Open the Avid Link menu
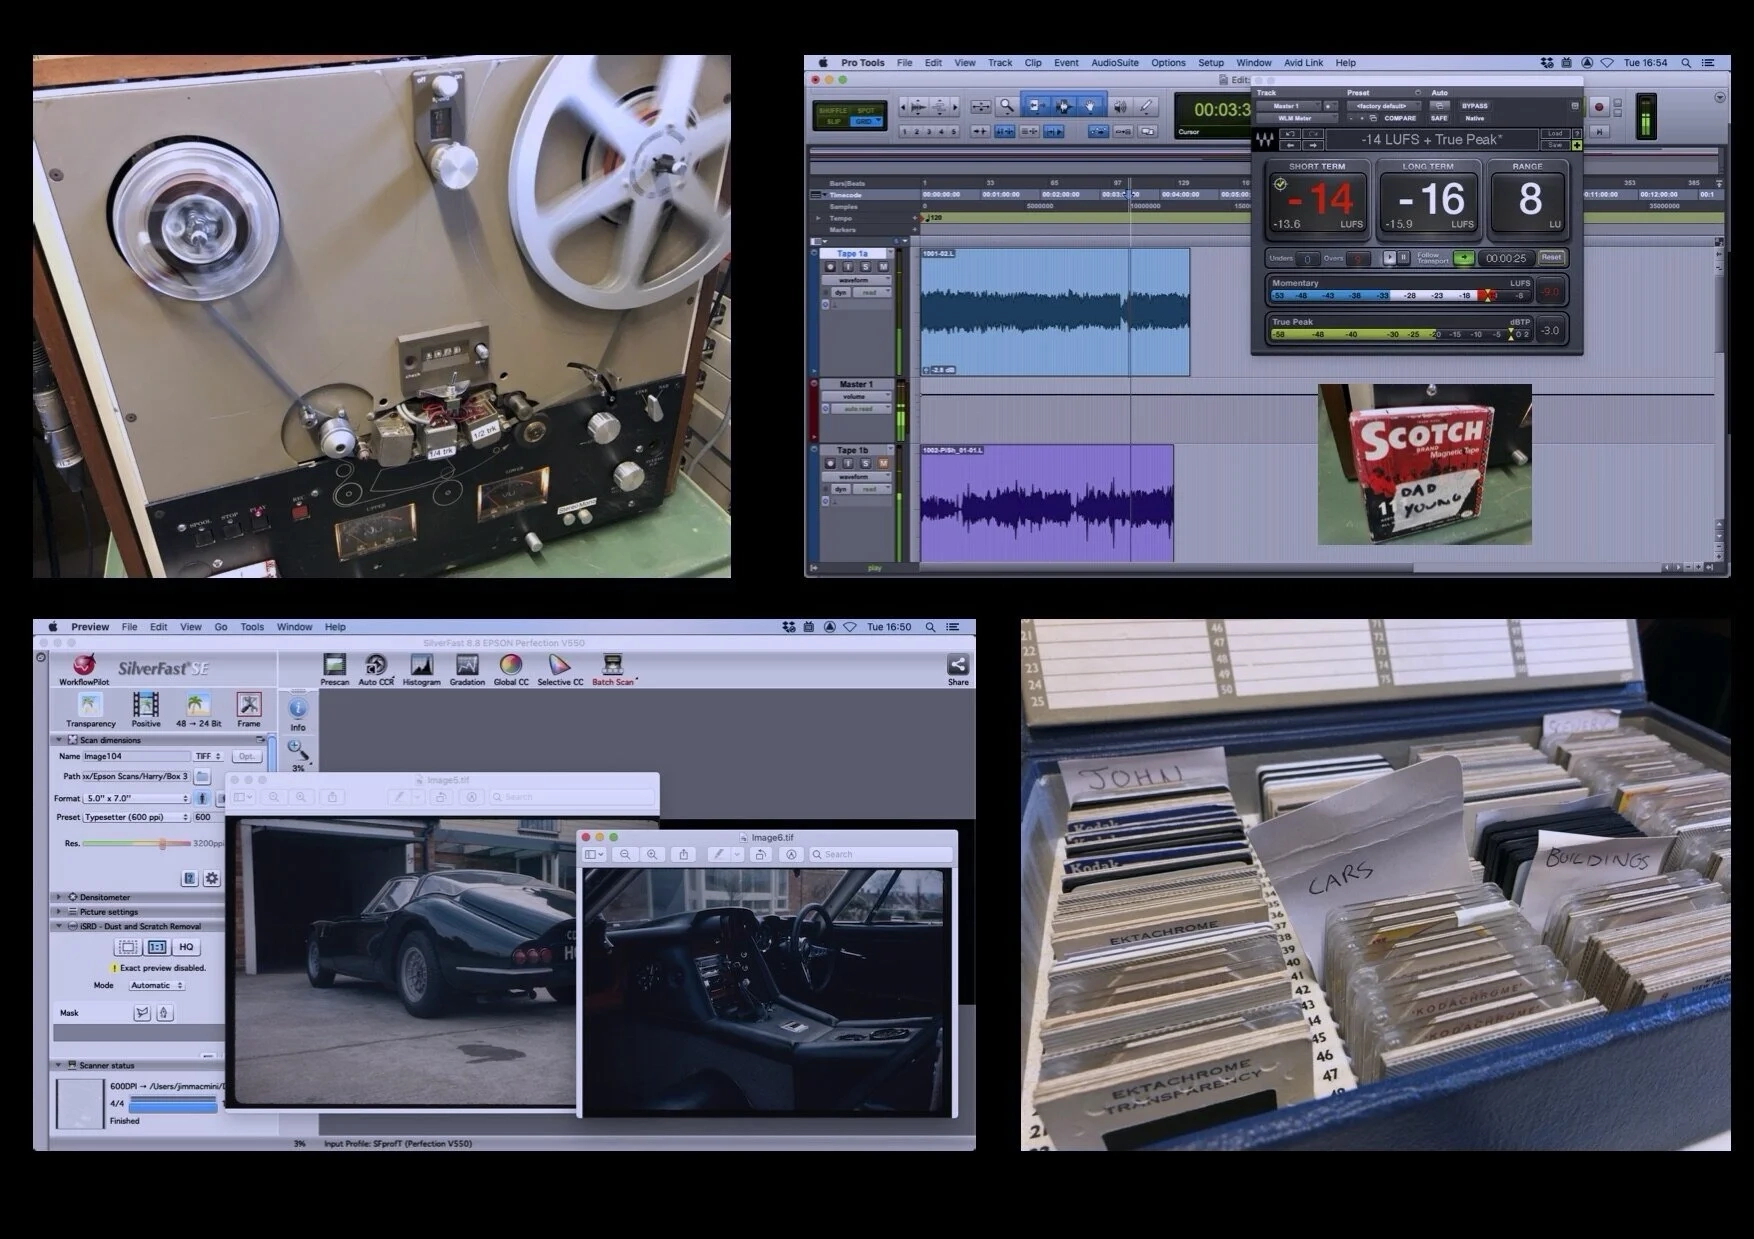This screenshot has width=1754, height=1239. coord(1303,63)
